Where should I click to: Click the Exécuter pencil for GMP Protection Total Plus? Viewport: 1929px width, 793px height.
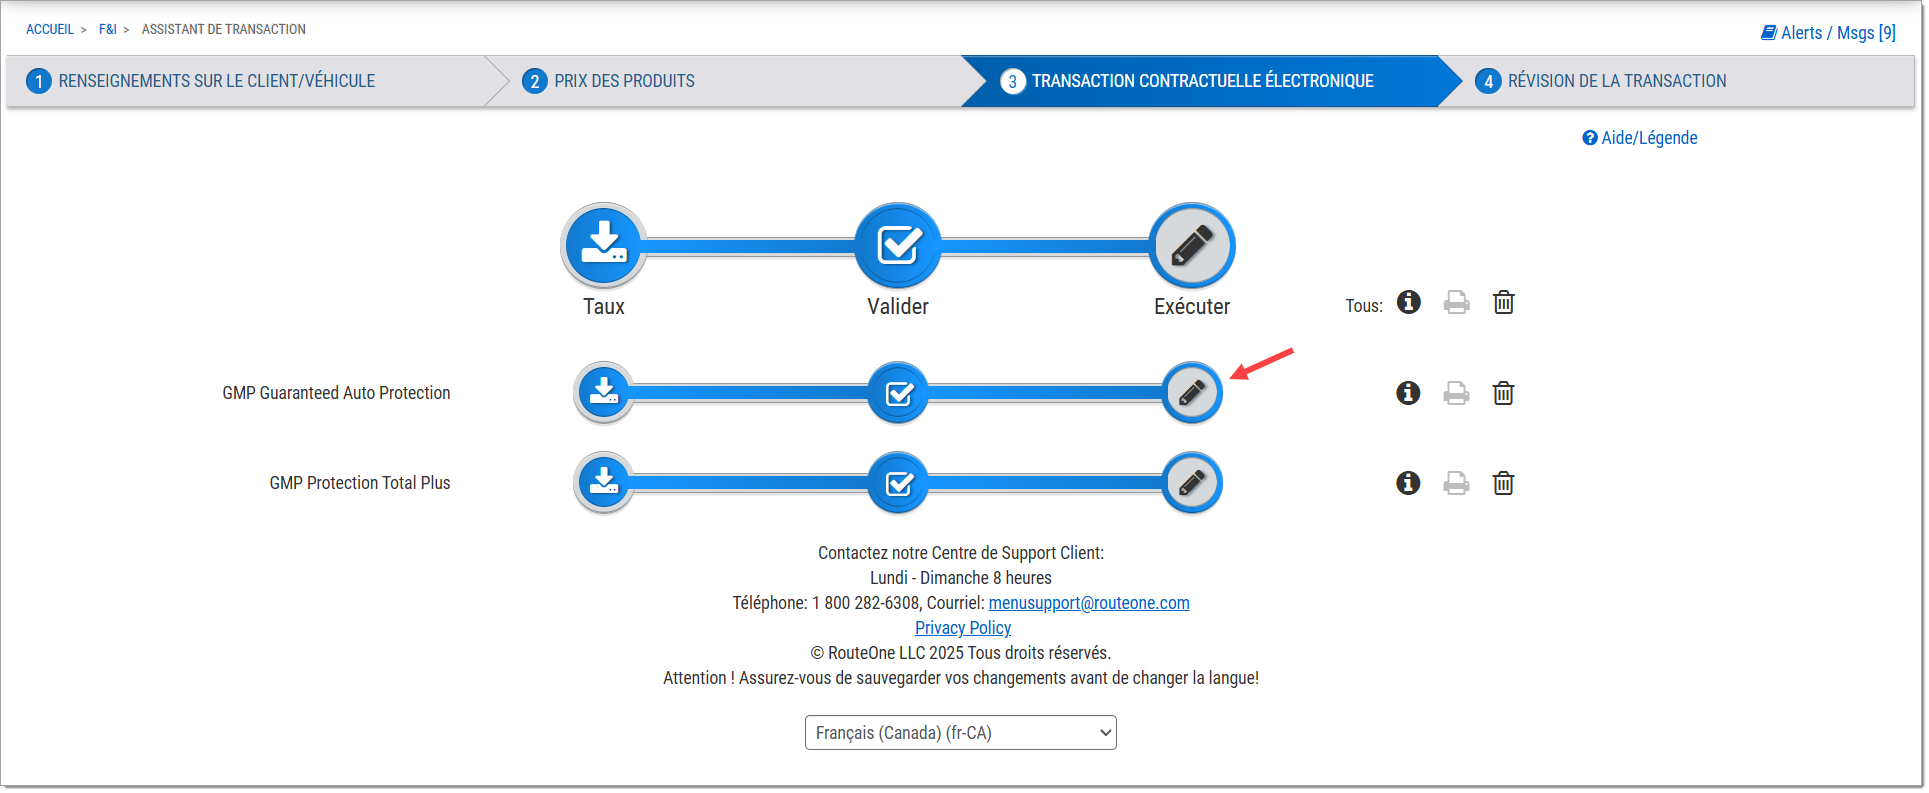pos(1191,483)
